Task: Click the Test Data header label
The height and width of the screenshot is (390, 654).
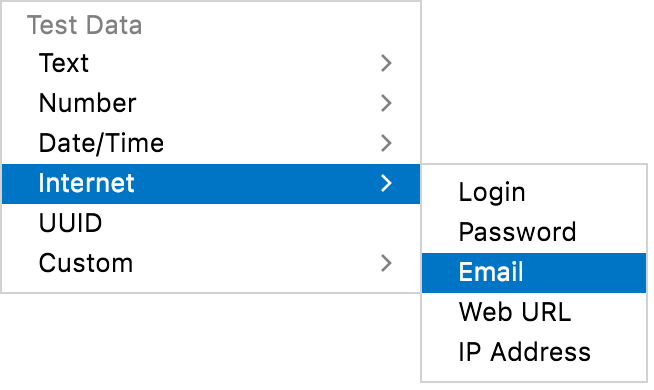Action: 85,25
